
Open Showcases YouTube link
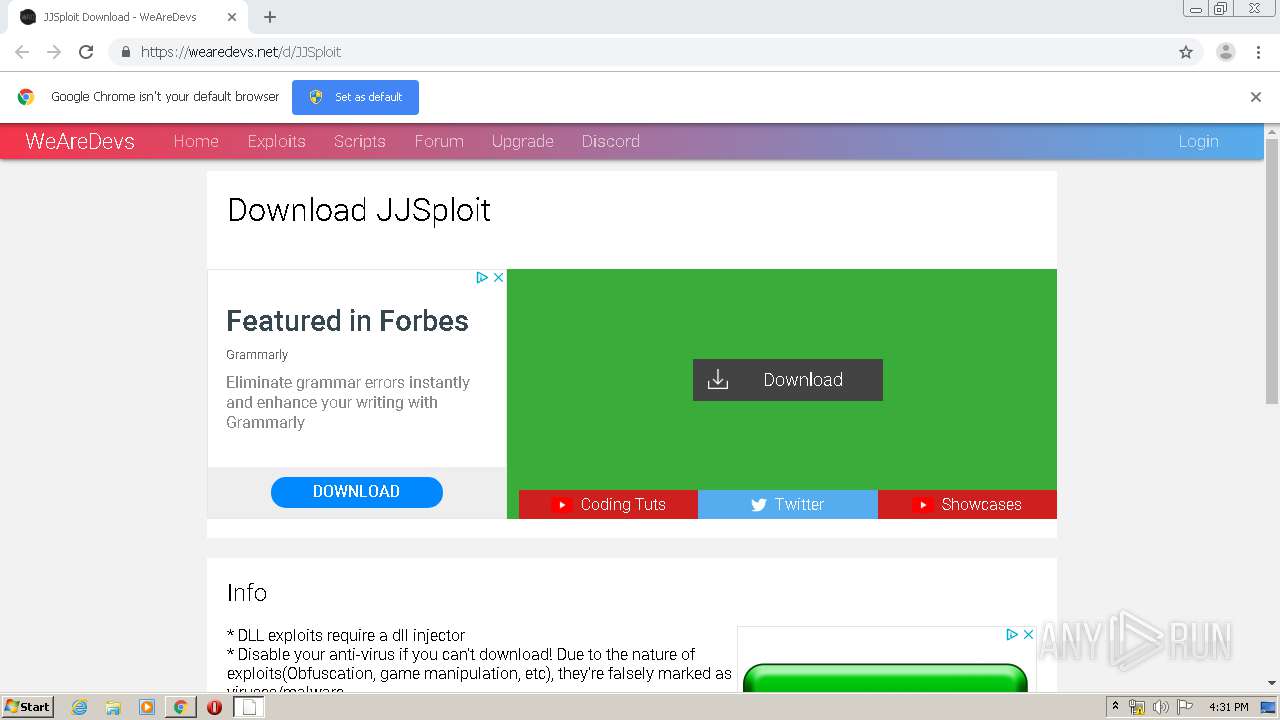[x=967, y=505]
